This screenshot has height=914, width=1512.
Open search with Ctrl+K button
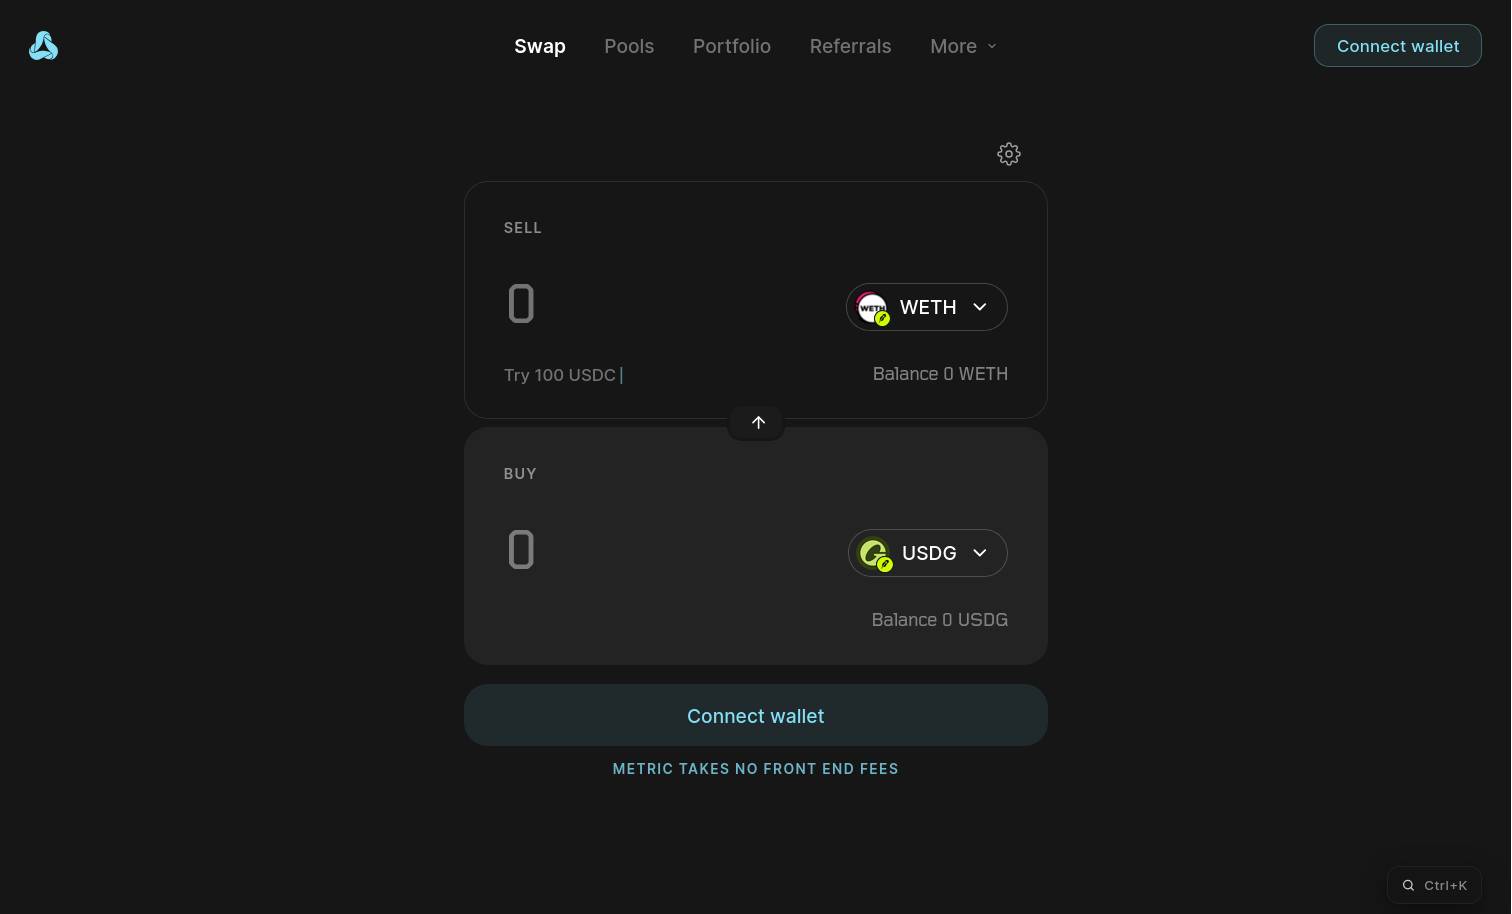tap(1434, 885)
